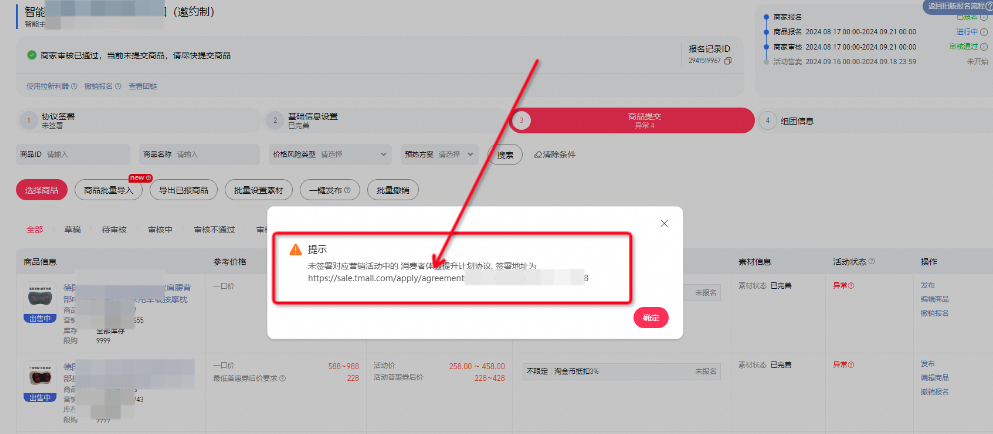Select the 审核中 filter tab
Screen dimensions: 993x434
(160, 230)
